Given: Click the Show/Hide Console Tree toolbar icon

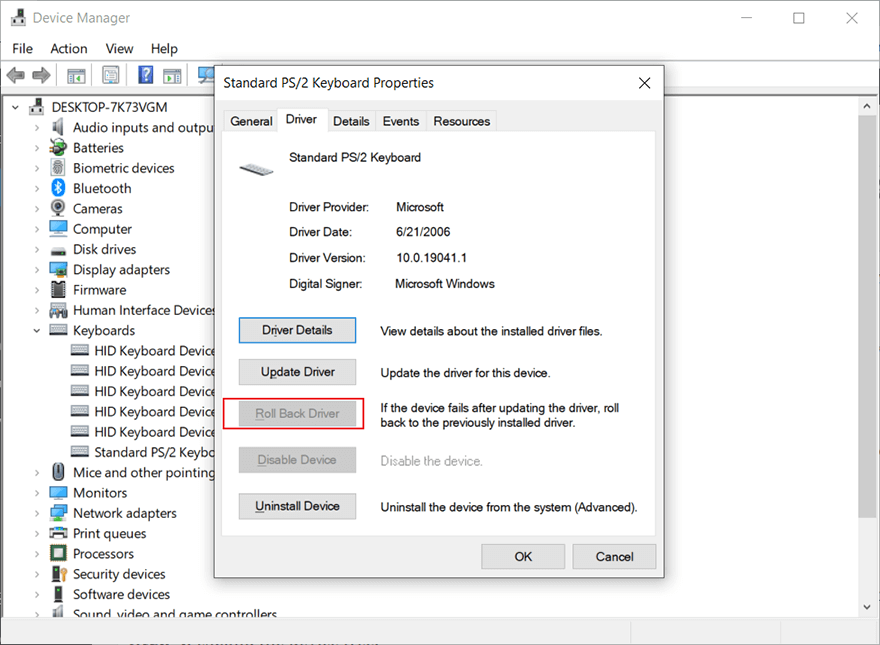Looking at the screenshot, I should [74, 74].
